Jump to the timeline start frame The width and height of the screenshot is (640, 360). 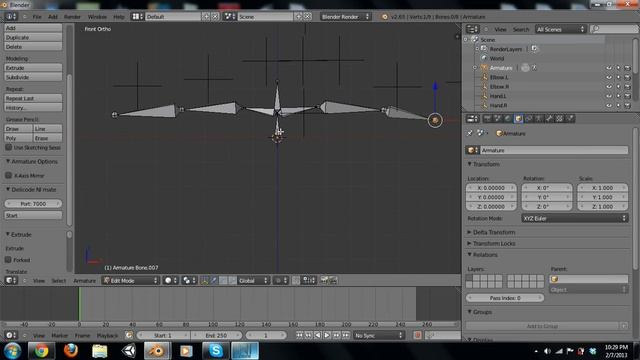point(299,335)
